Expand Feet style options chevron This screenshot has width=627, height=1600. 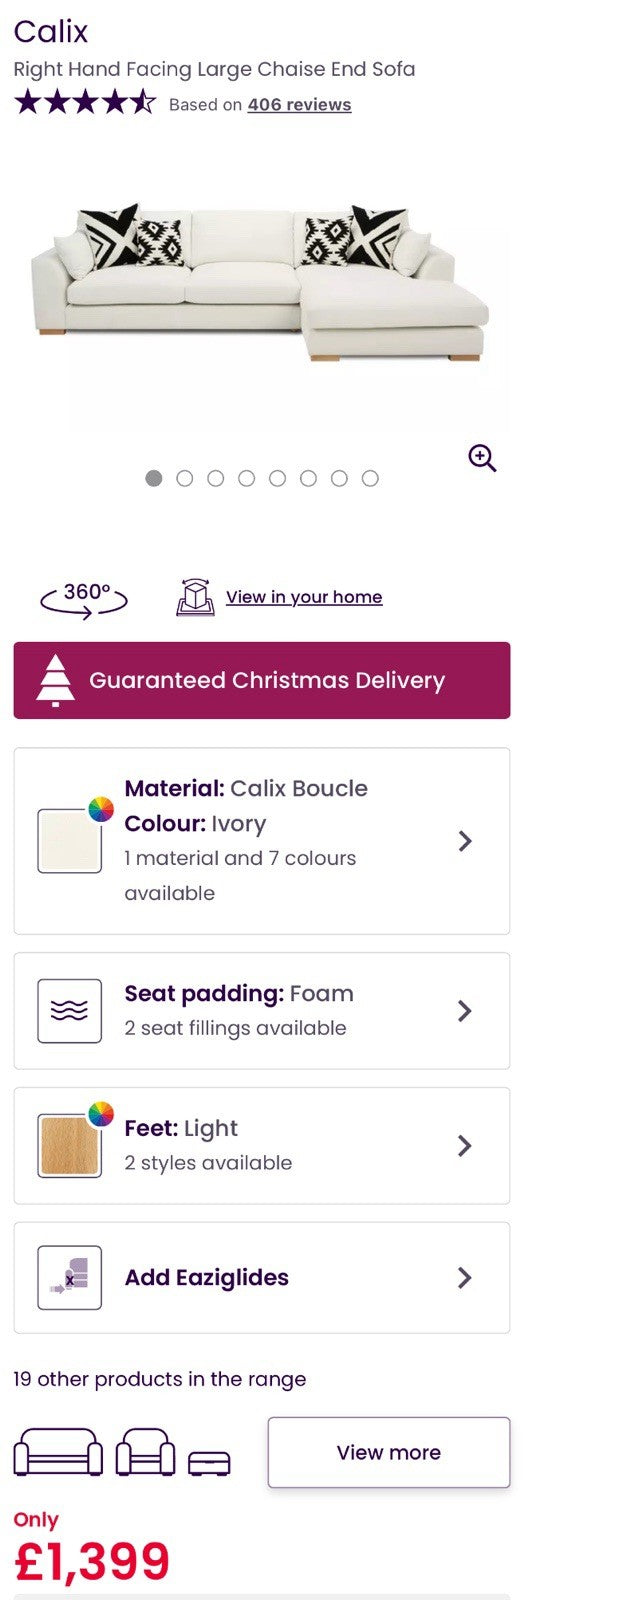click(x=465, y=1146)
